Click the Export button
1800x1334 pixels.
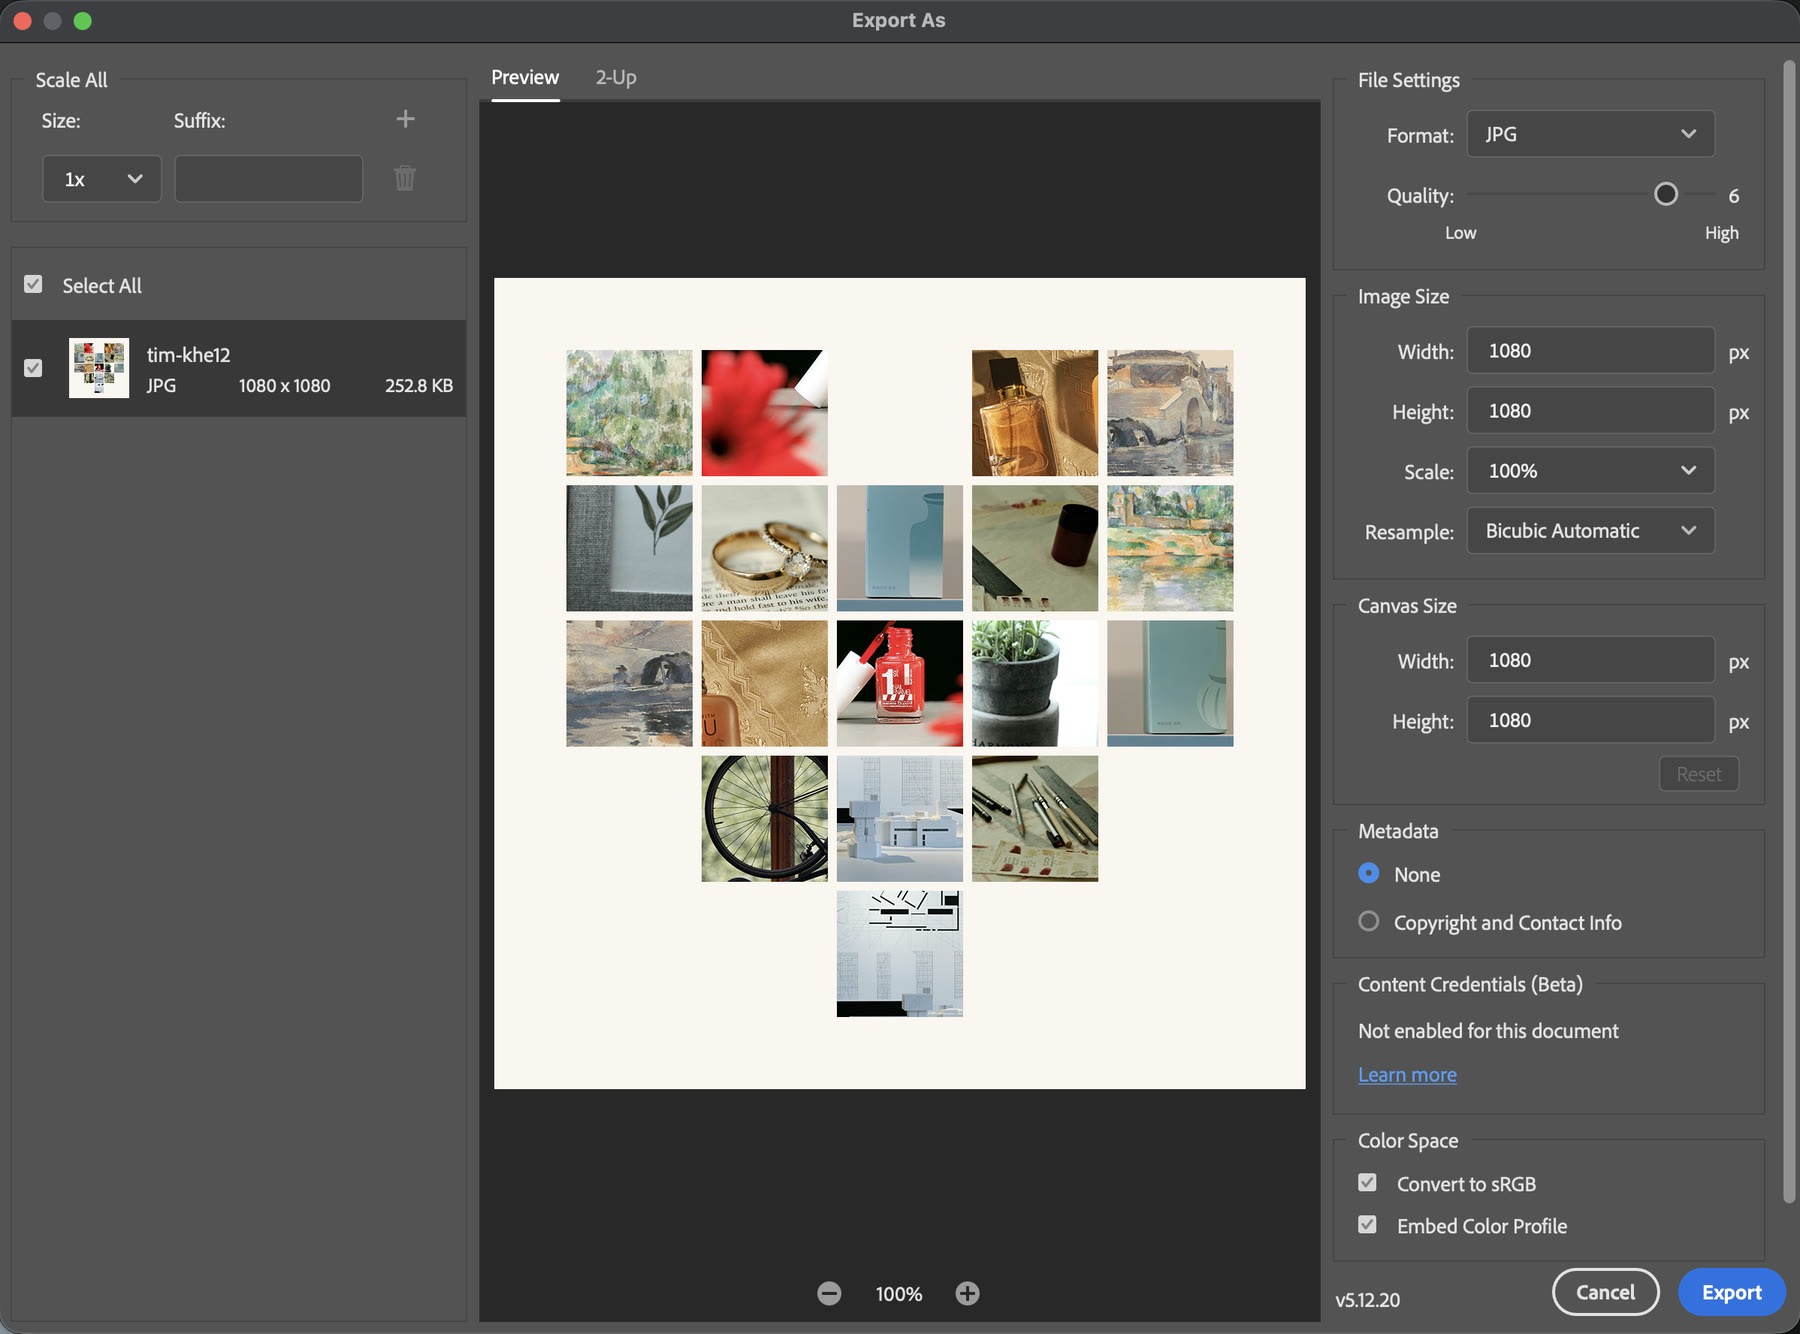coord(1732,1292)
